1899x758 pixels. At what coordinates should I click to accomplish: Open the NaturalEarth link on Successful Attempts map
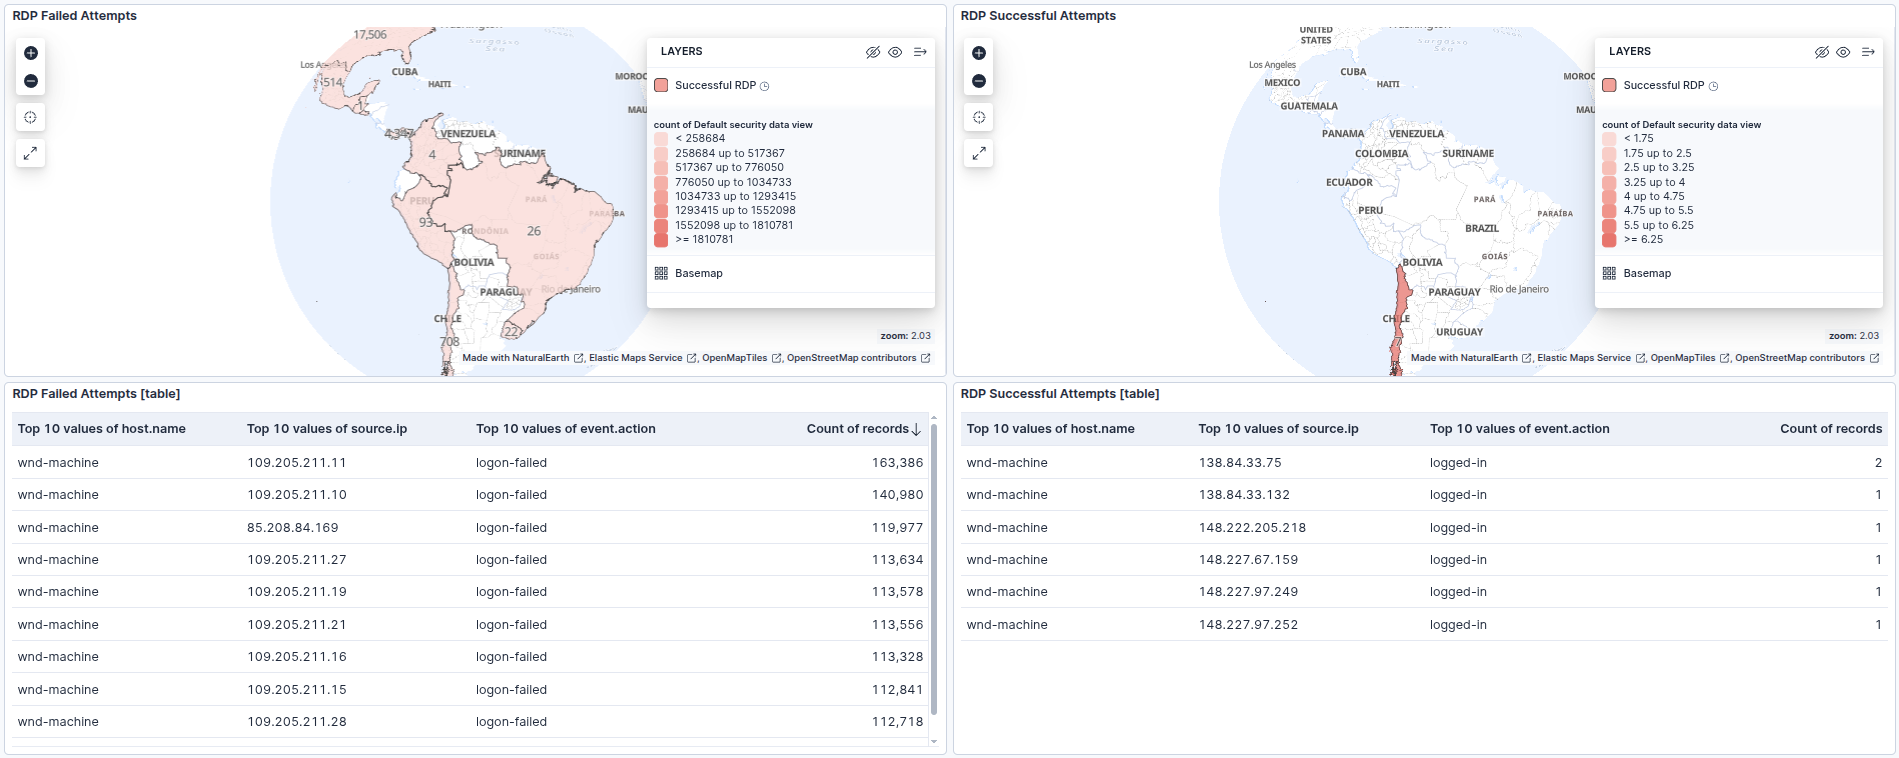tap(1471, 358)
